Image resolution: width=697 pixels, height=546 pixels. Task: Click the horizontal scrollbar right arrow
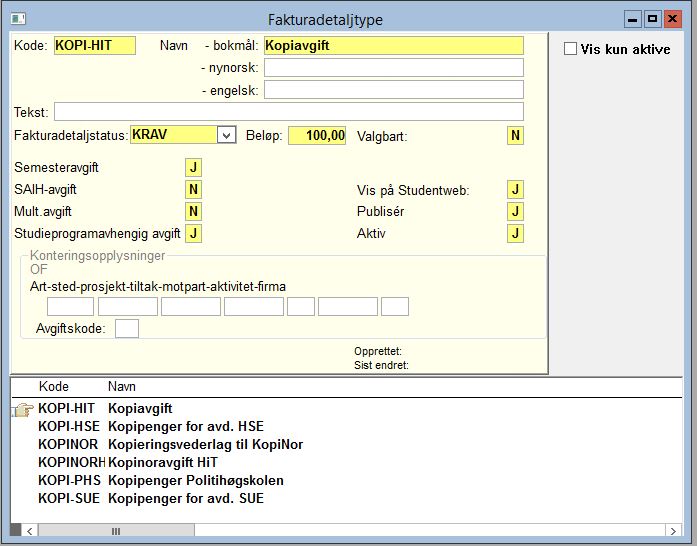click(x=673, y=531)
